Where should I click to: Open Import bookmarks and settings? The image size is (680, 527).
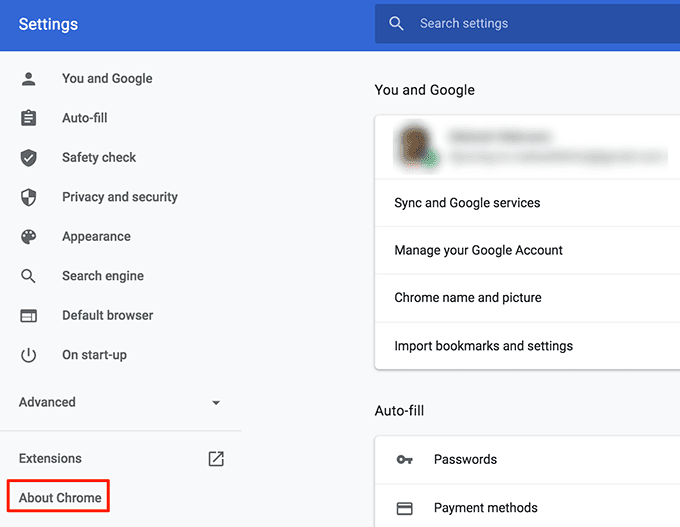pos(483,346)
